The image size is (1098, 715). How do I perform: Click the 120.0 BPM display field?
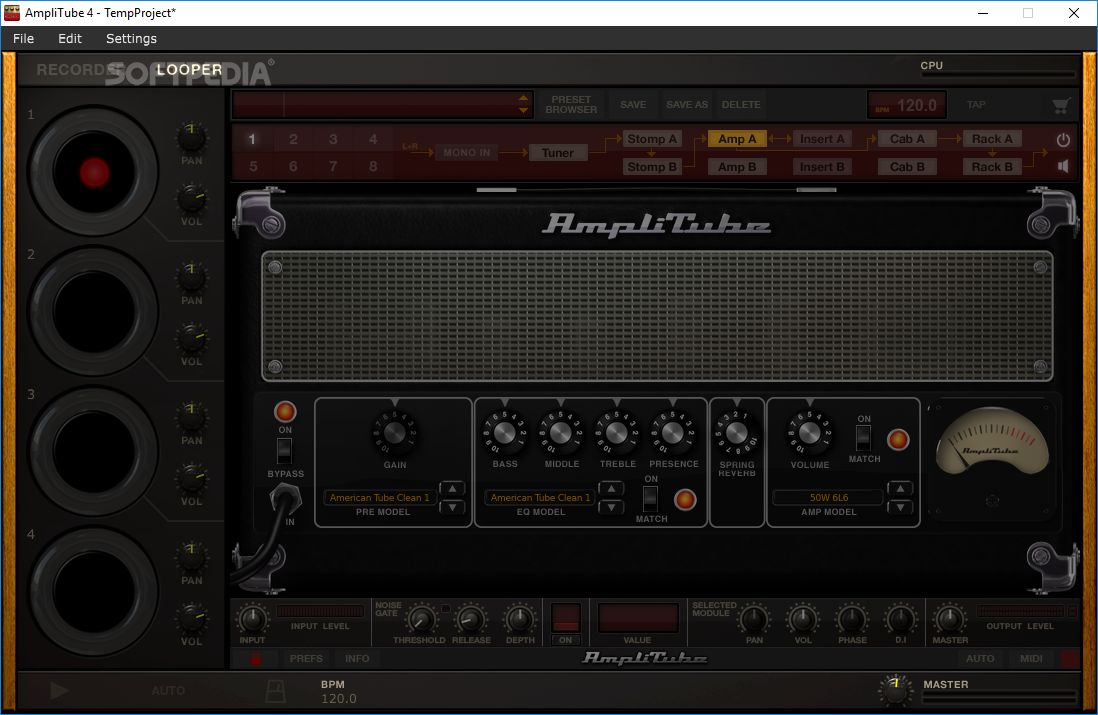[x=907, y=105]
